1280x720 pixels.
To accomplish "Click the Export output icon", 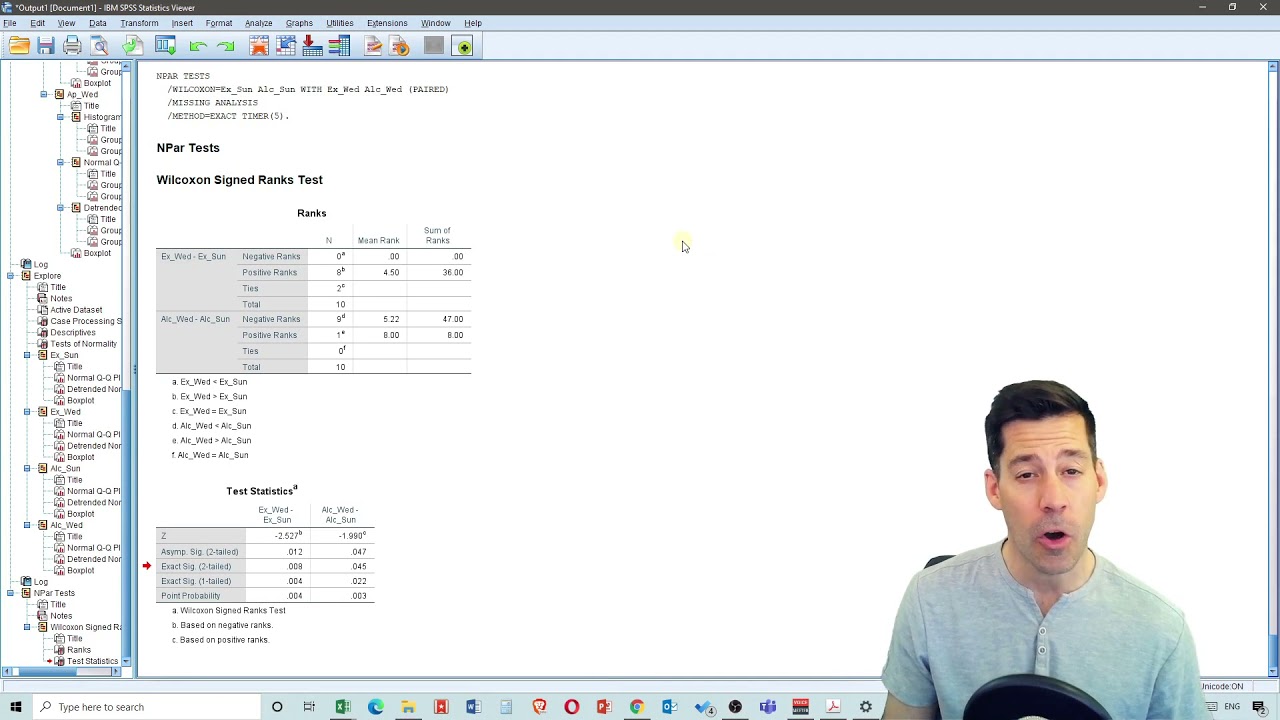I will pos(132,46).
